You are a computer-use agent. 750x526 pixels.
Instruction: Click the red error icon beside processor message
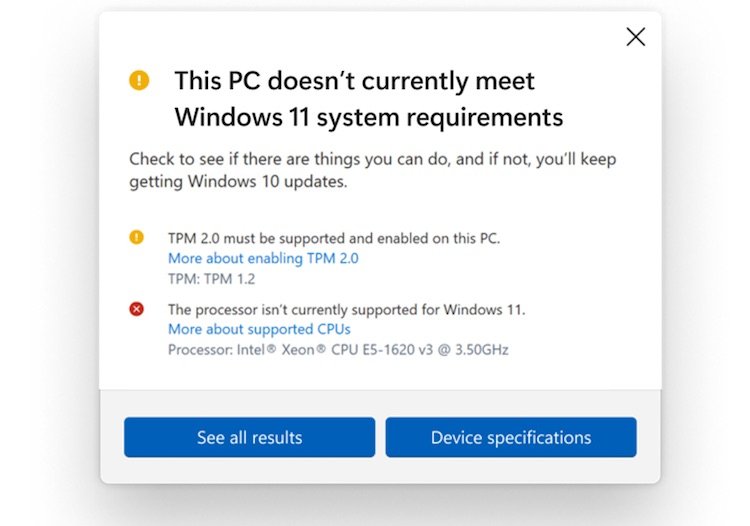[136, 309]
